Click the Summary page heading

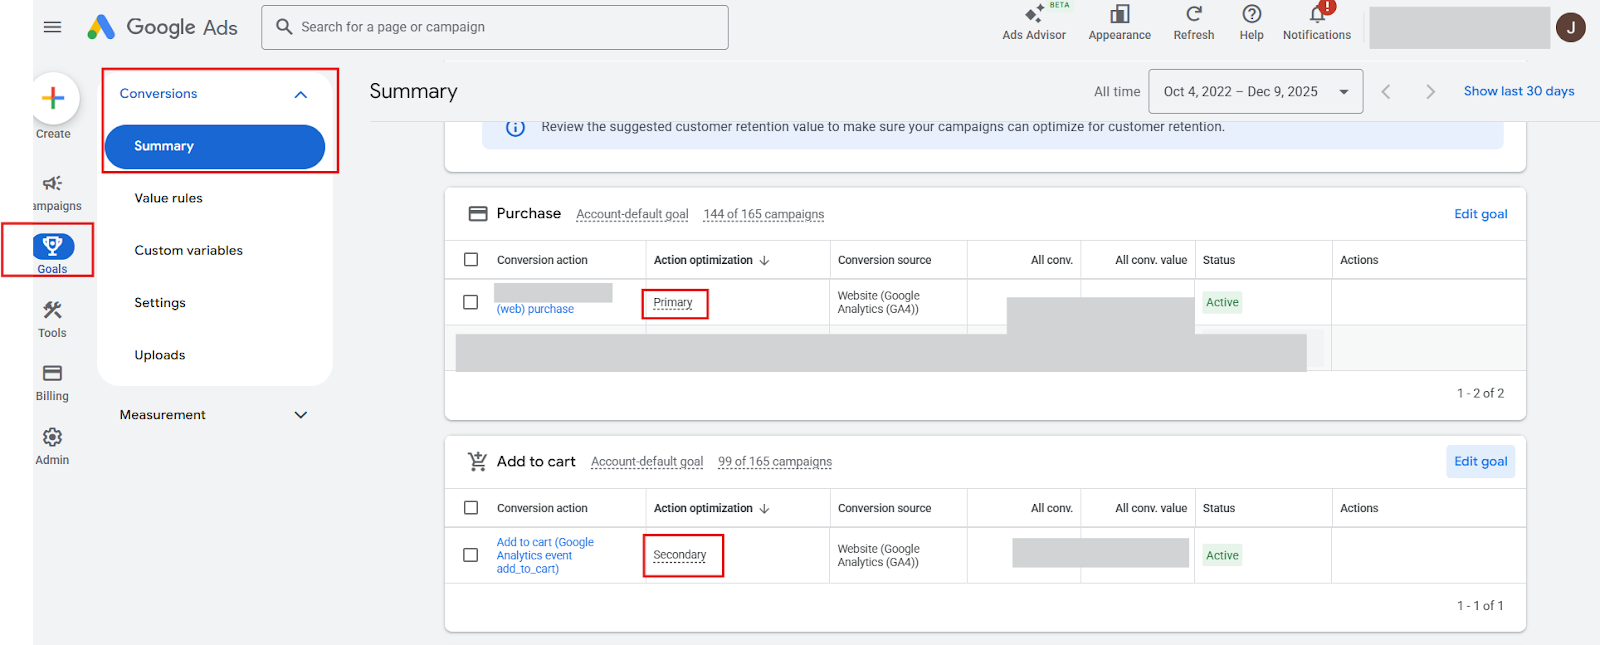413,91
